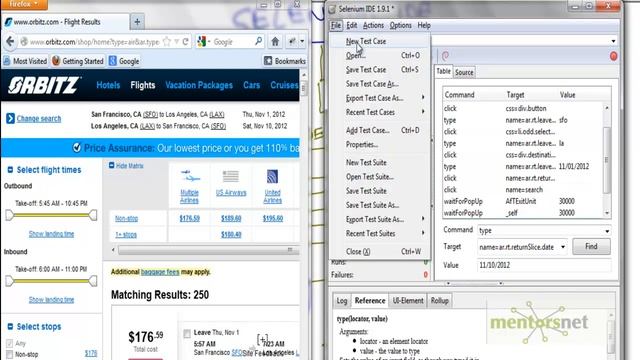Image resolution: width=640 pixels, height=360 pixels.
Task: Click outbound take-off left slider handle
Action: (9, 215)
